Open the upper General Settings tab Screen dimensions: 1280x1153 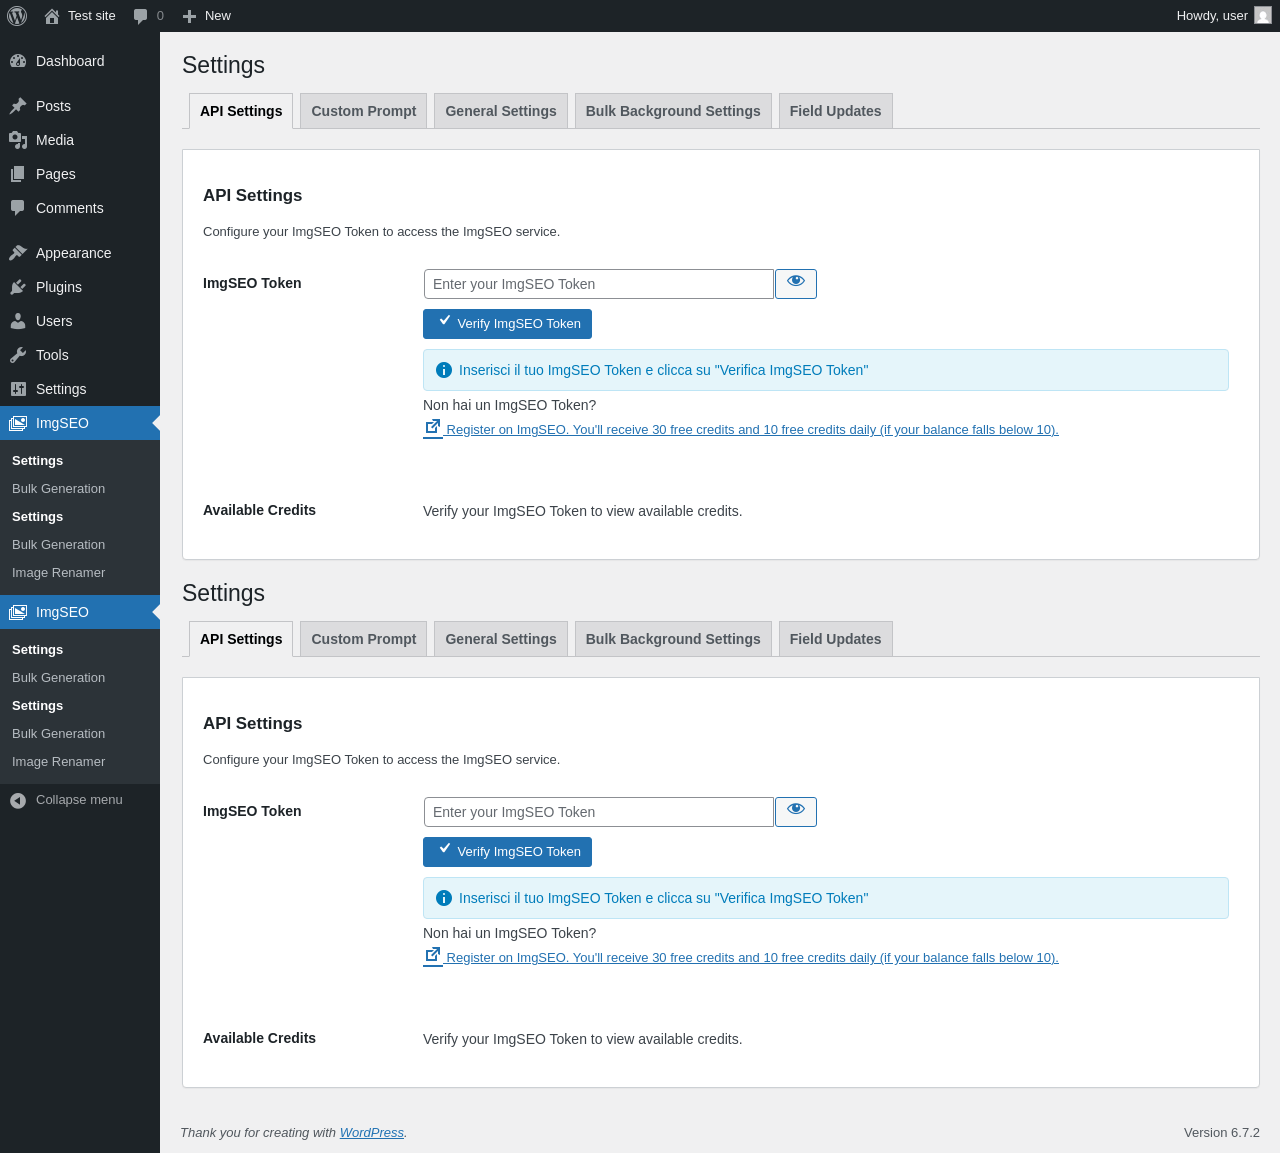pos(501,111)
